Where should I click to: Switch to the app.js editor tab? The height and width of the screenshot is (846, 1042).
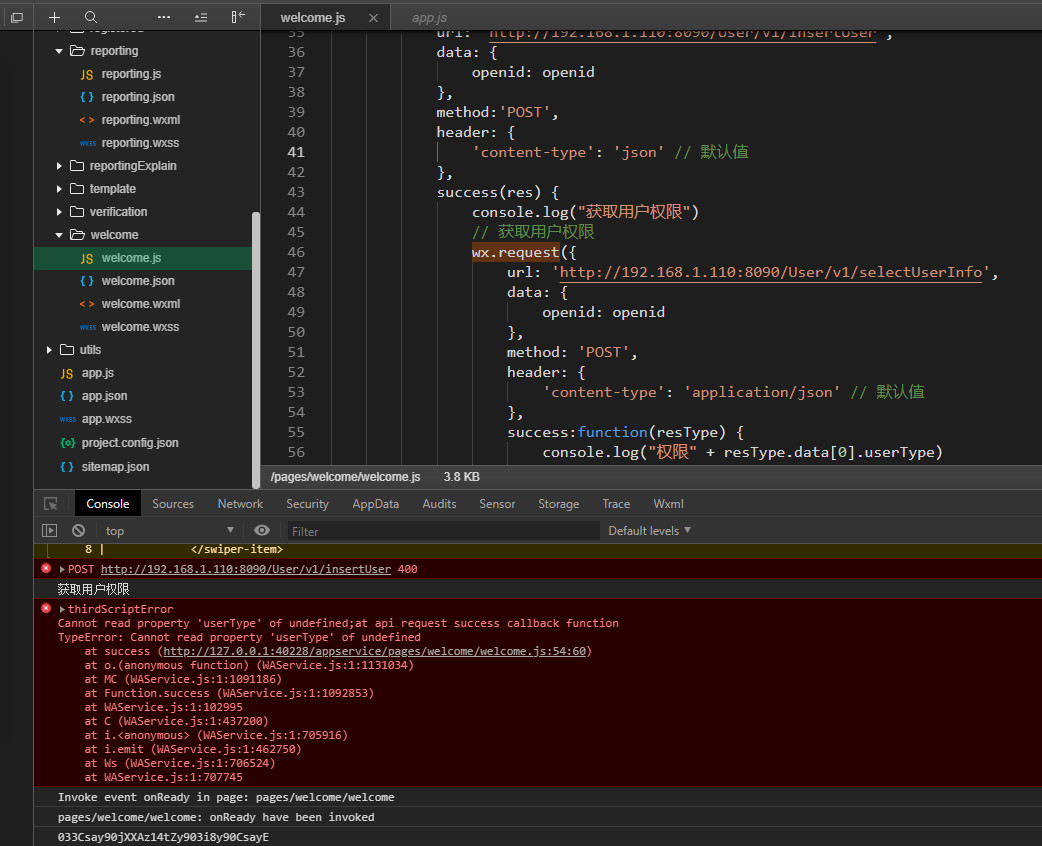pos(429,18)
